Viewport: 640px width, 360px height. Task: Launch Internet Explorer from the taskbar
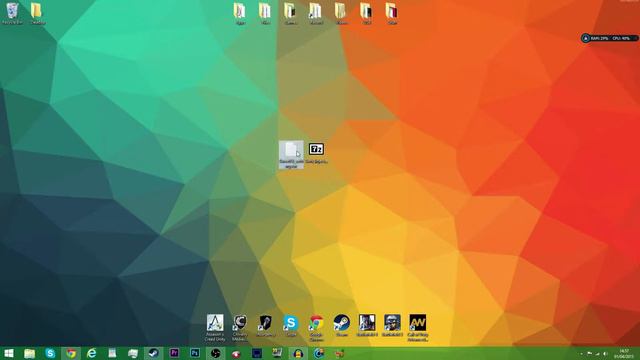pyautogui.click(x=91, y=353)
